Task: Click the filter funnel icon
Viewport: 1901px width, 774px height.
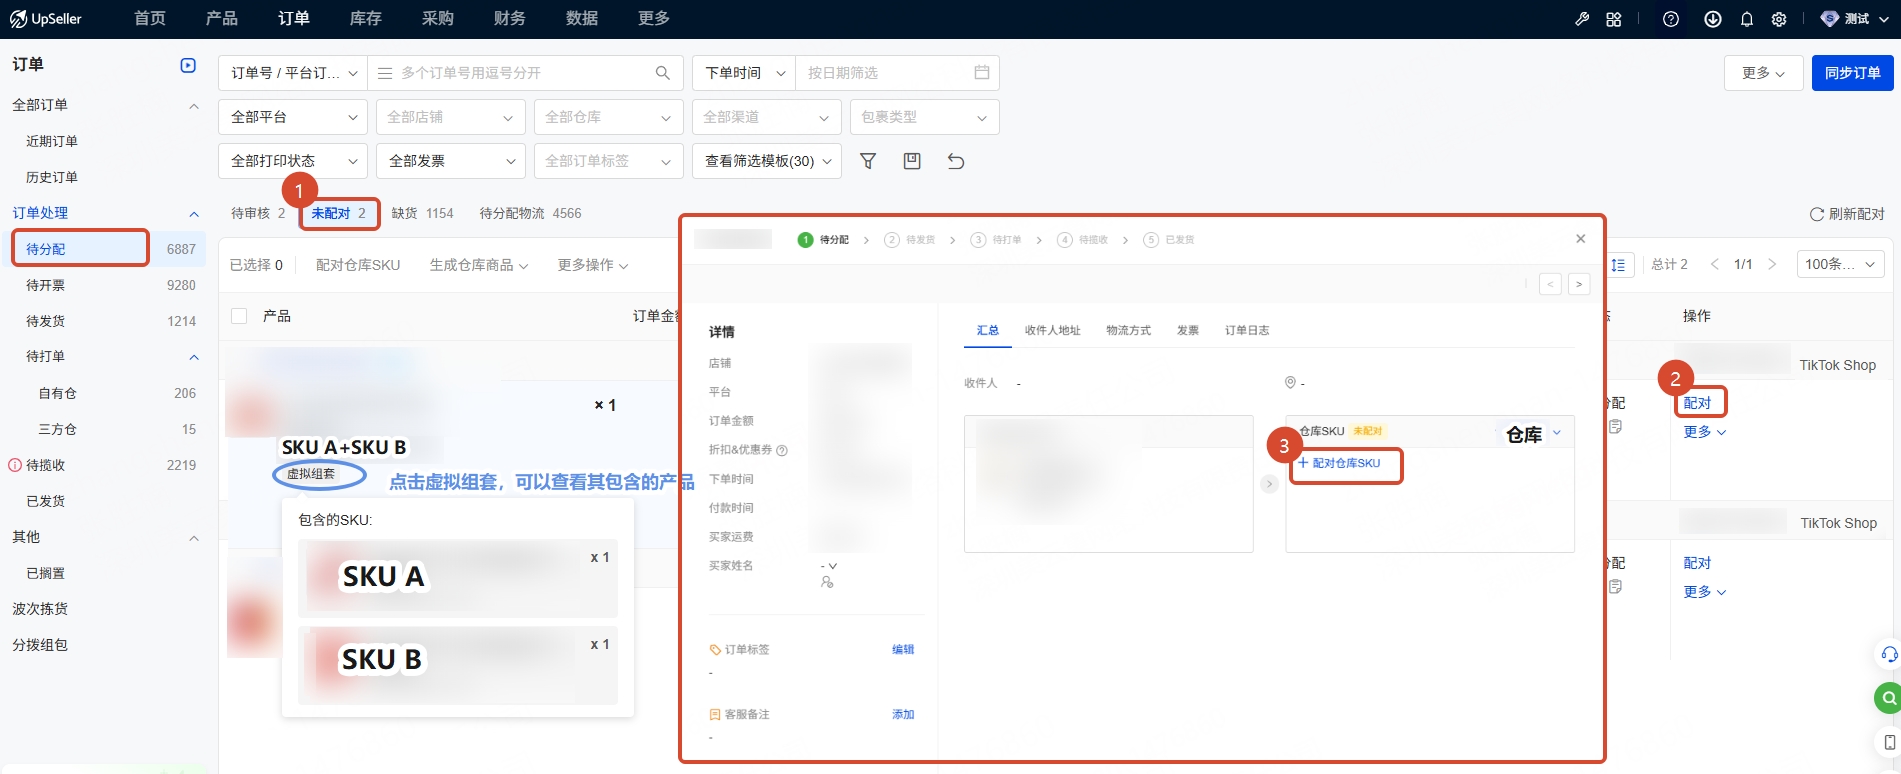Action: (868, 161)
